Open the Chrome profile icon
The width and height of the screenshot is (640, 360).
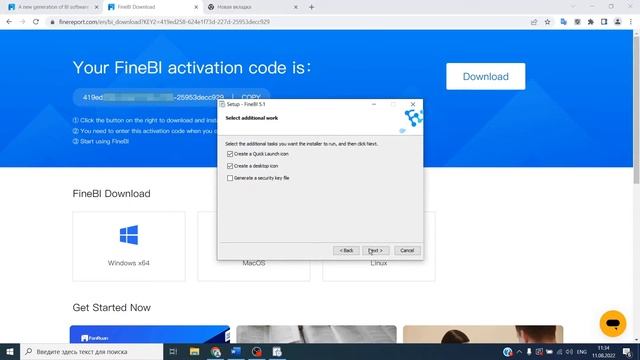pyautogui.click(x=618, y=22)
